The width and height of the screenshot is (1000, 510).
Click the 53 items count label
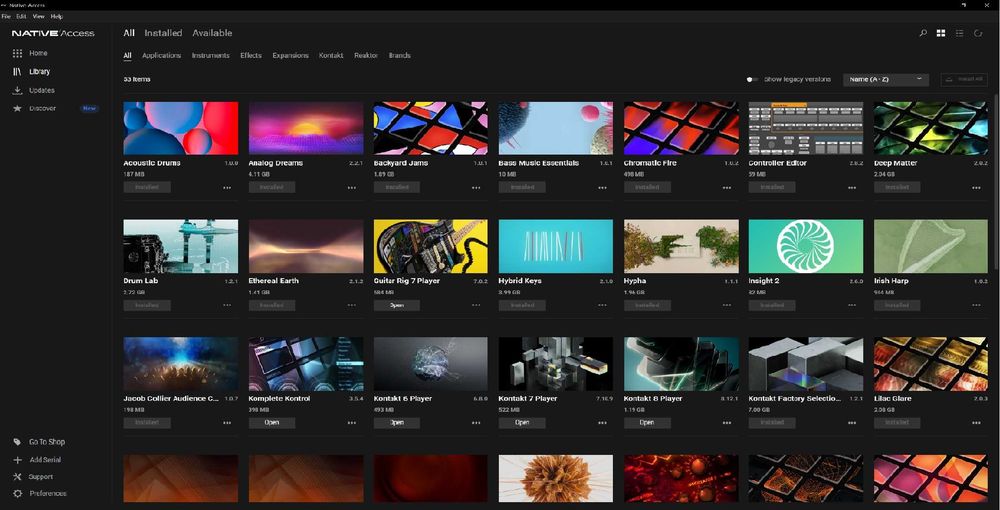tap(136, 80)
